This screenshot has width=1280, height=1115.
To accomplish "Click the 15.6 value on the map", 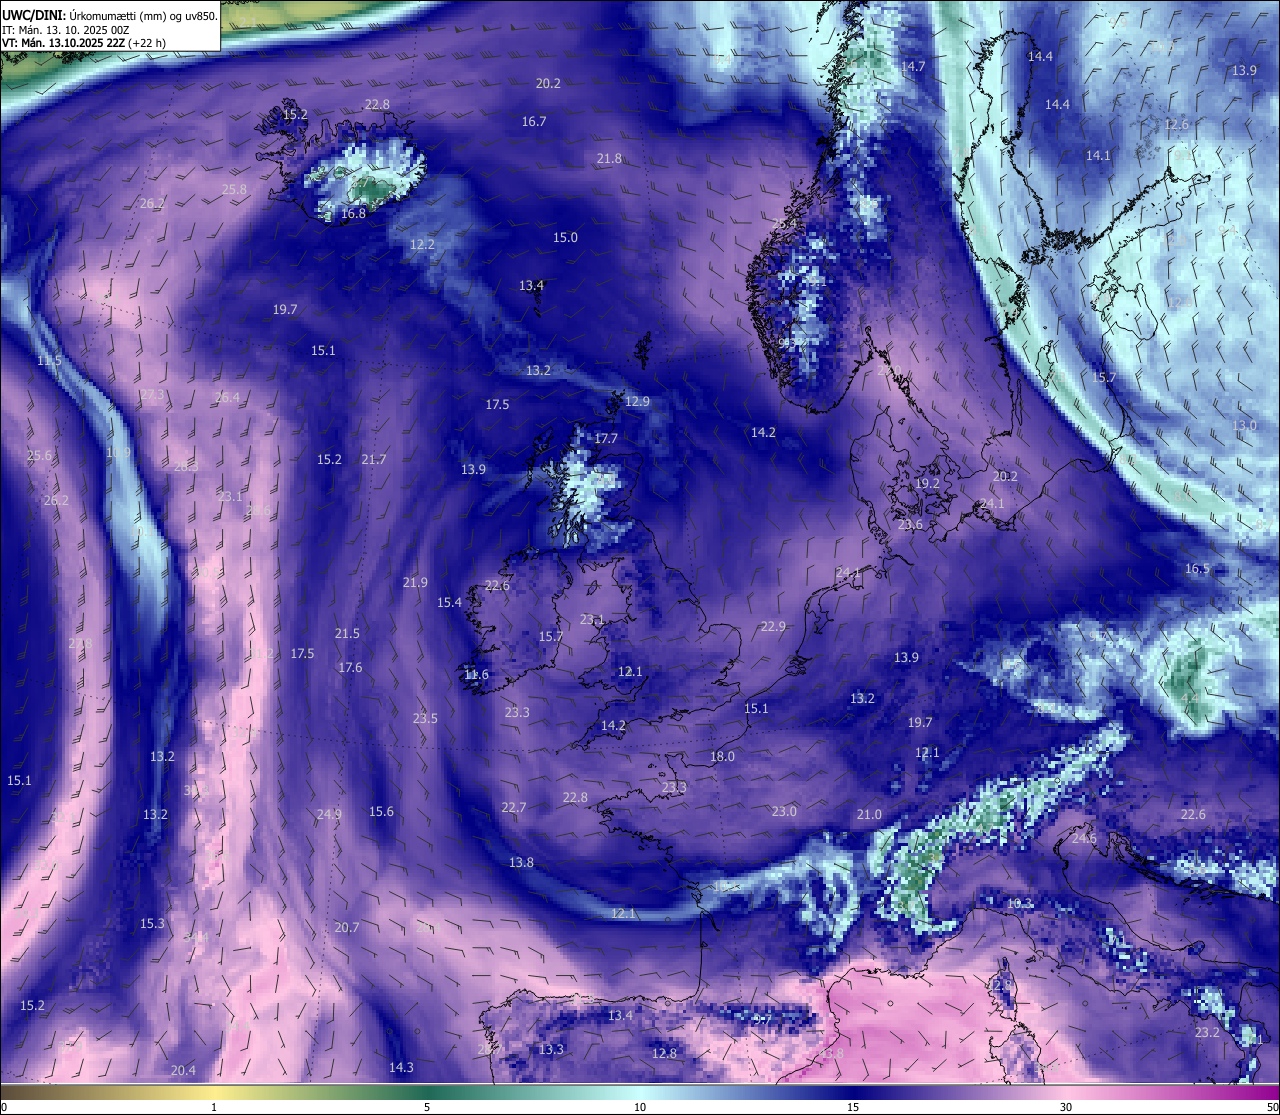I will point(381,811).
